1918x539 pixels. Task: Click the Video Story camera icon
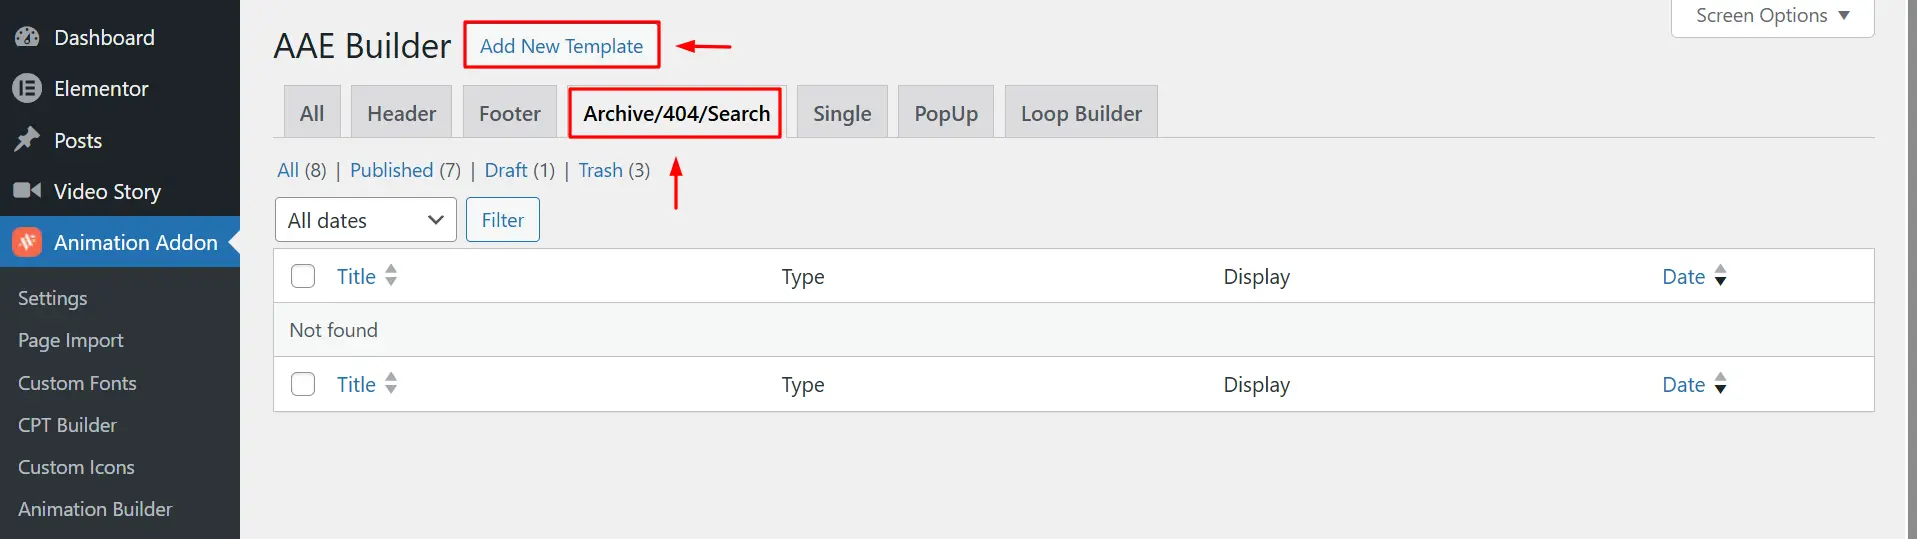click(x=27, y=191)
